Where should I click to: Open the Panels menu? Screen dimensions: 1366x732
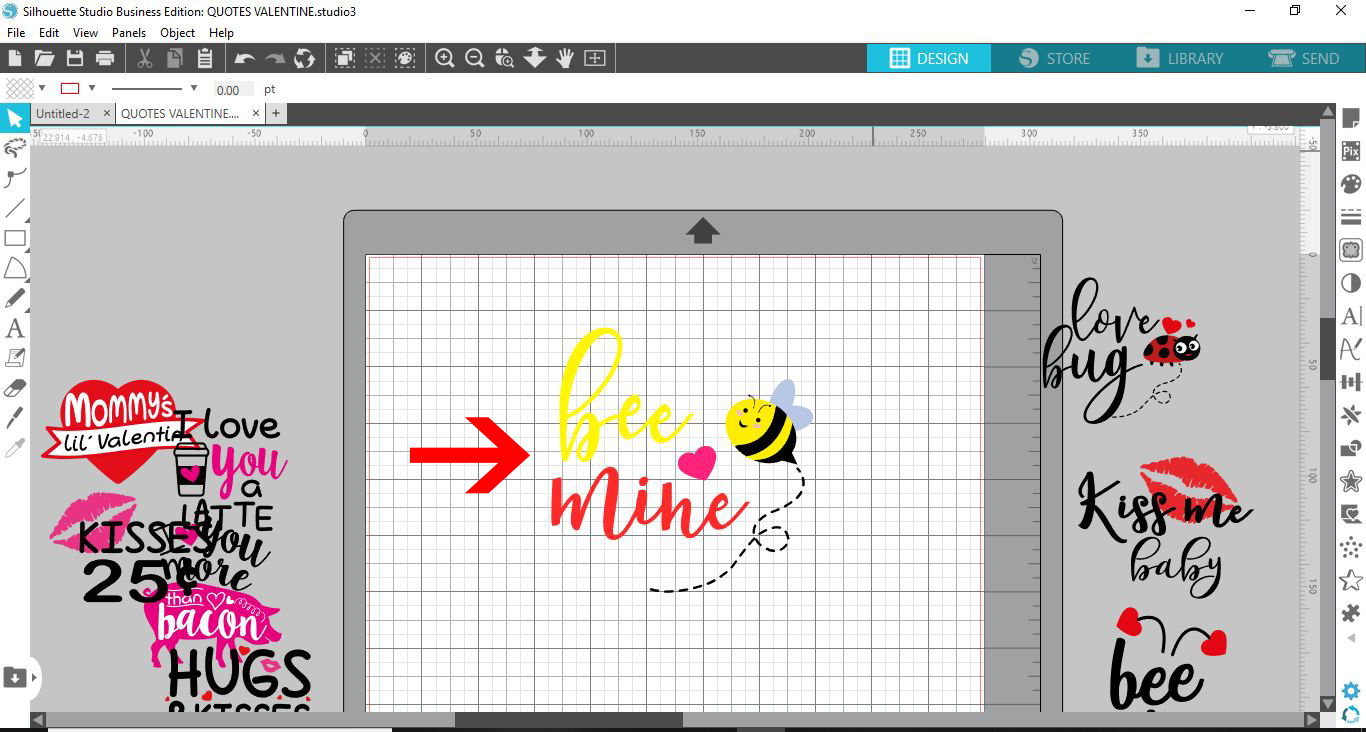[x=129, y=32]
